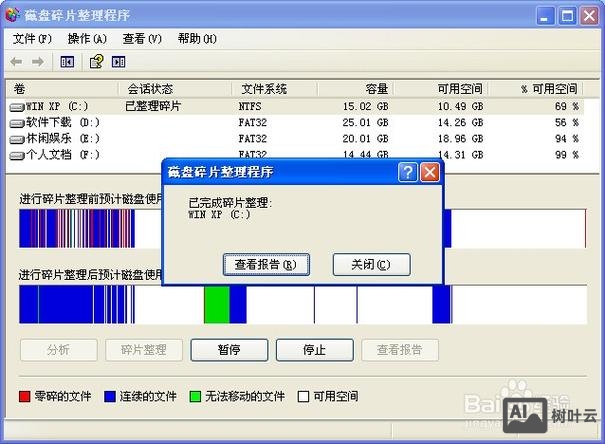Open the help properties toolbar icon
Viewport: 605px width, 444px height.
[96, 62]
